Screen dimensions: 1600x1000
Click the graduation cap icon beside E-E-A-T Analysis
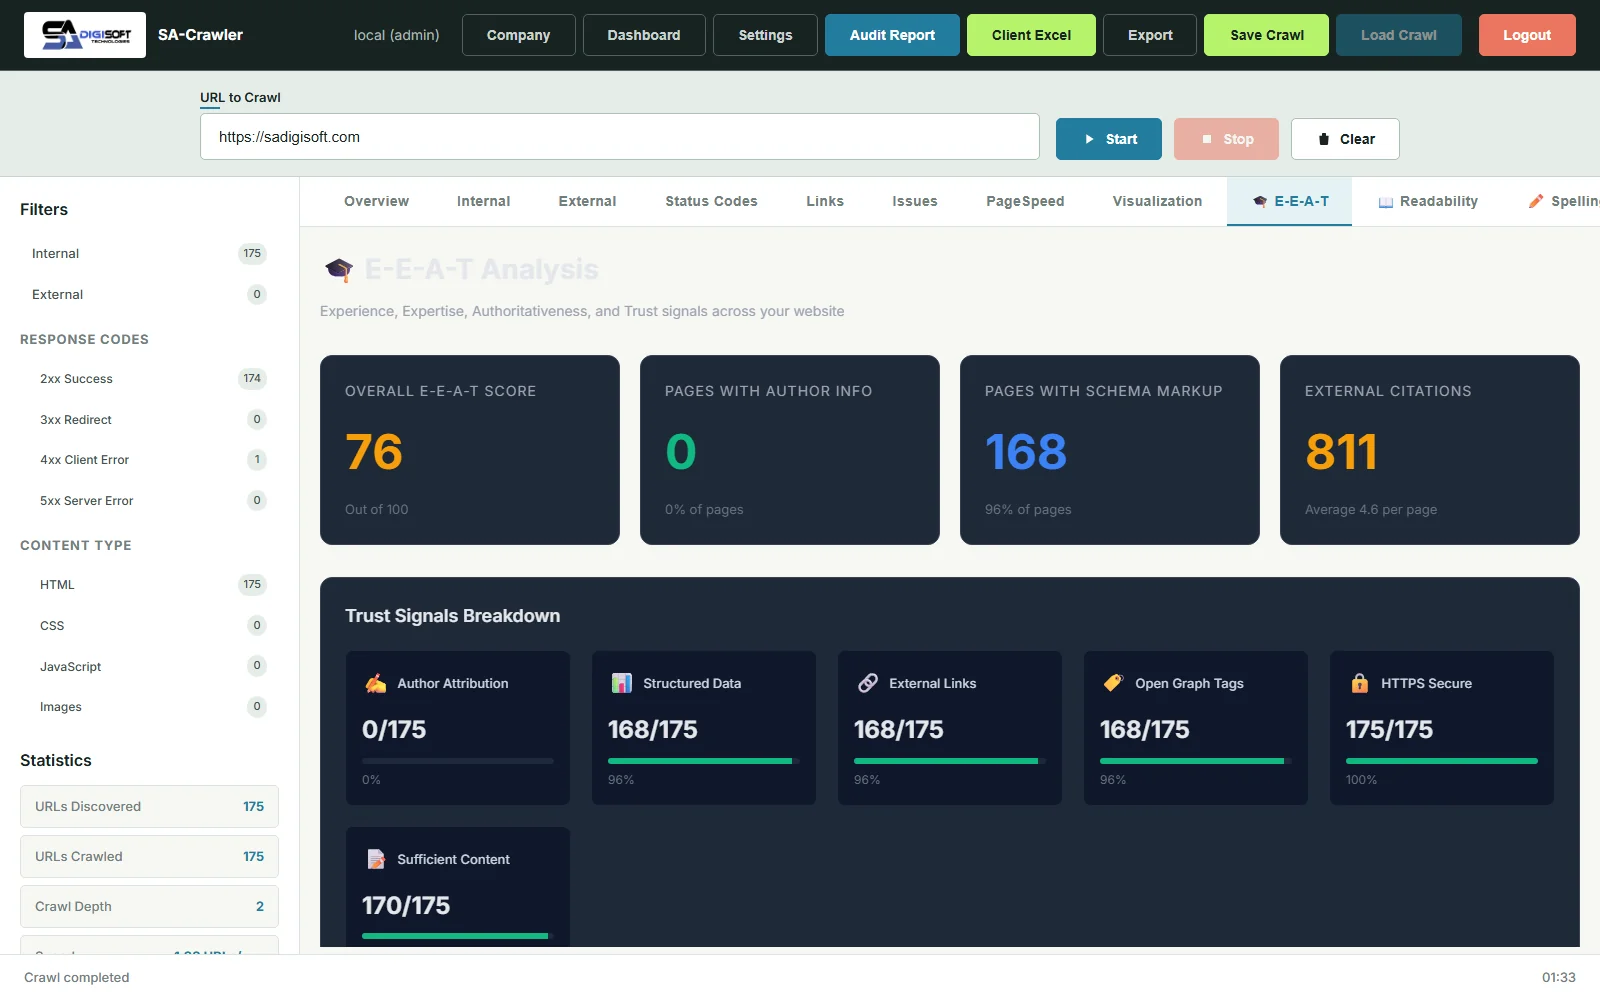[339, 269]
